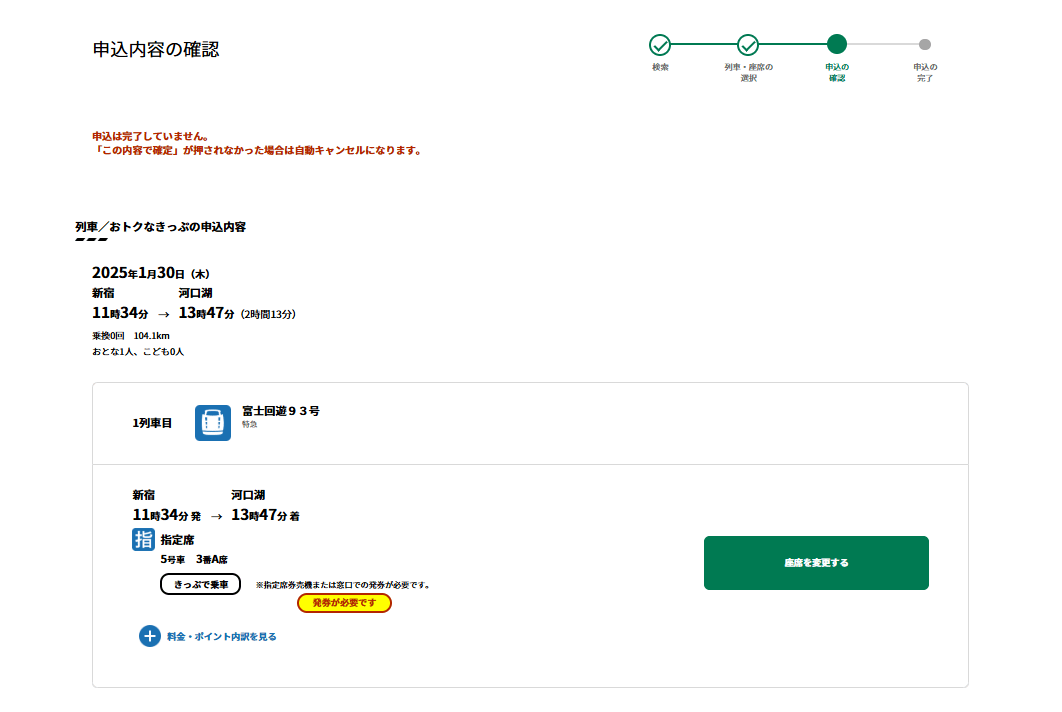The image size is (1062, 712).
Task: Click the blue plus icon for fare breakdown
Action: (149, 636)
